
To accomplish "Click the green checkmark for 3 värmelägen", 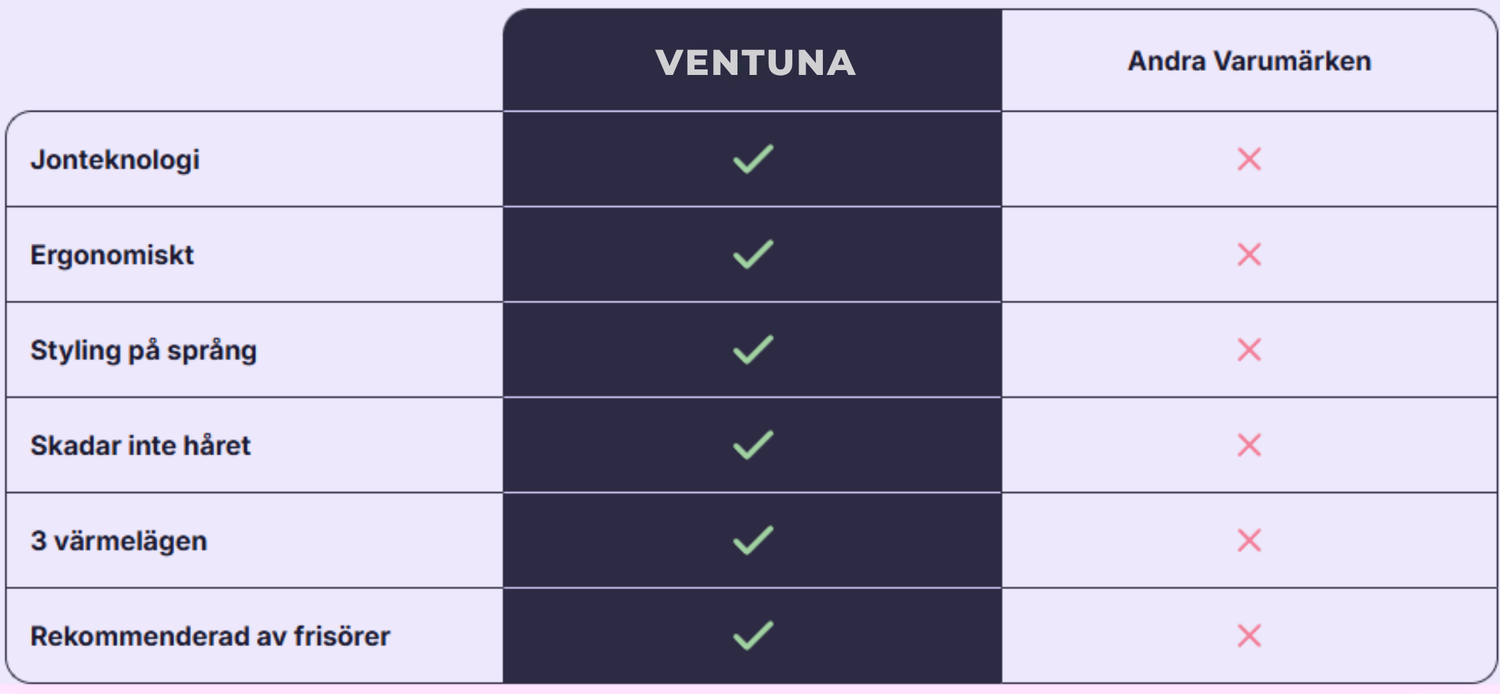I will point(753,540).
